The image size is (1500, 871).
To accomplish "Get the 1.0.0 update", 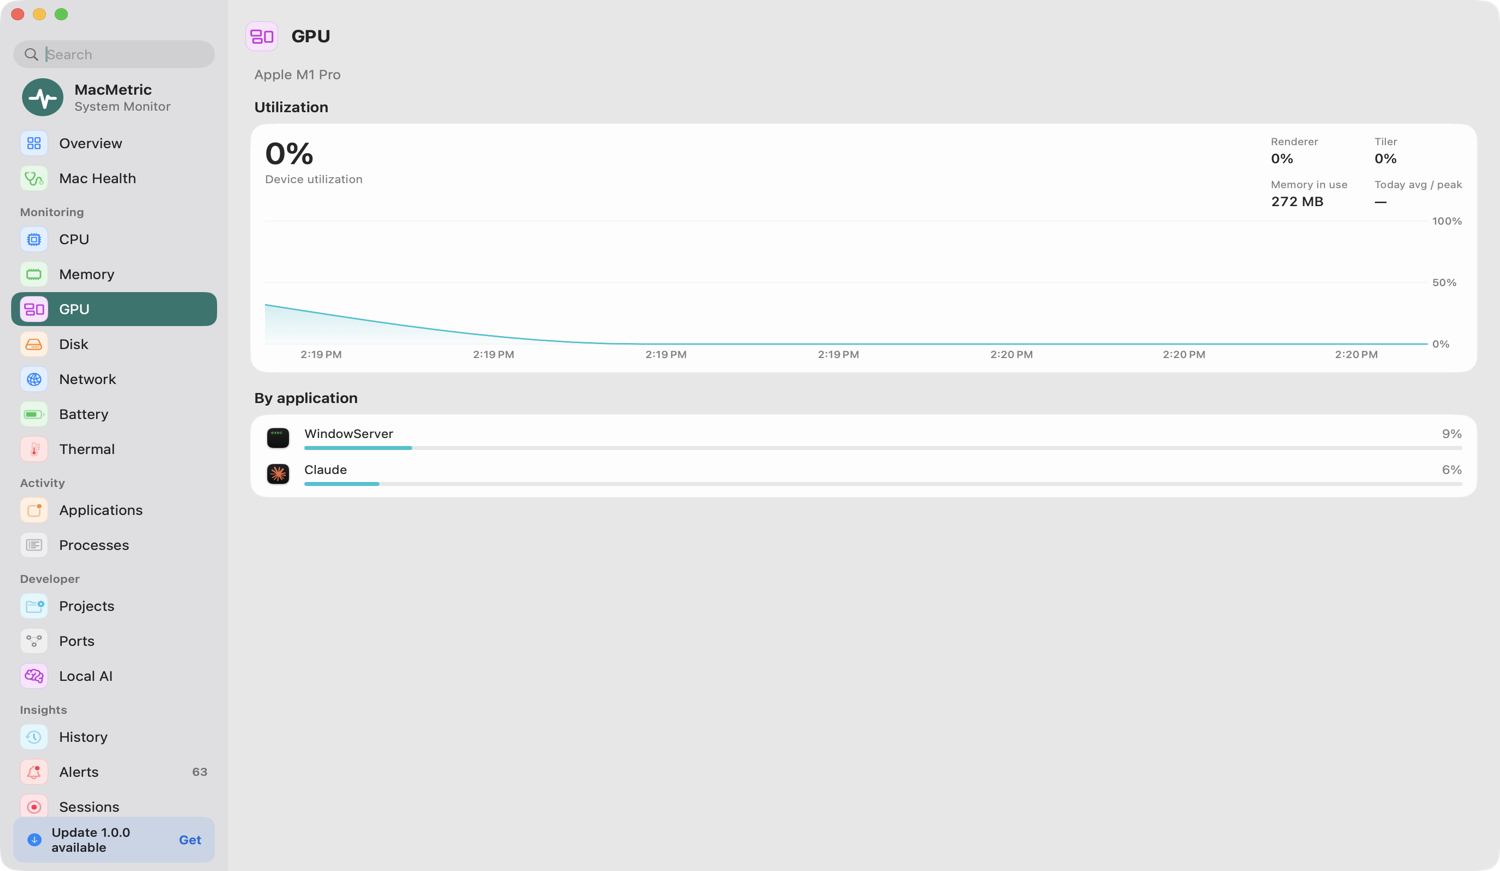I will click(x=190, y=840).
